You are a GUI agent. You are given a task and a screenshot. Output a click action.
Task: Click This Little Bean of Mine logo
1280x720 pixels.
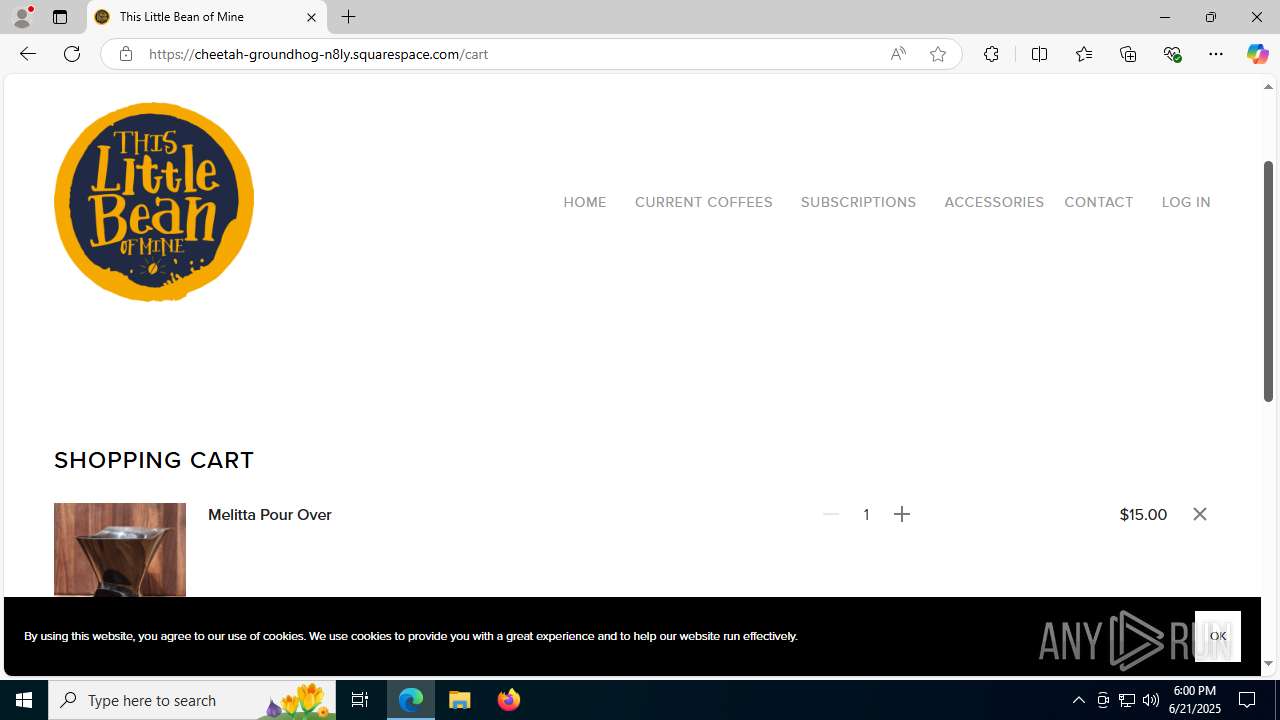[x=154, y=201]
